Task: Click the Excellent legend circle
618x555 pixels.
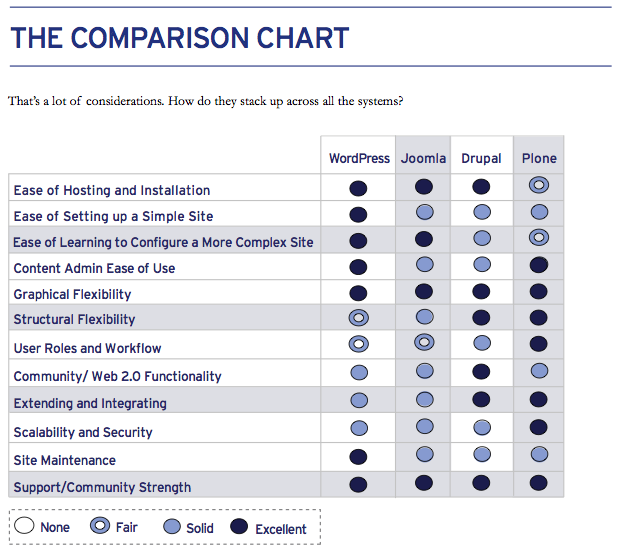Action: [240, 527]
